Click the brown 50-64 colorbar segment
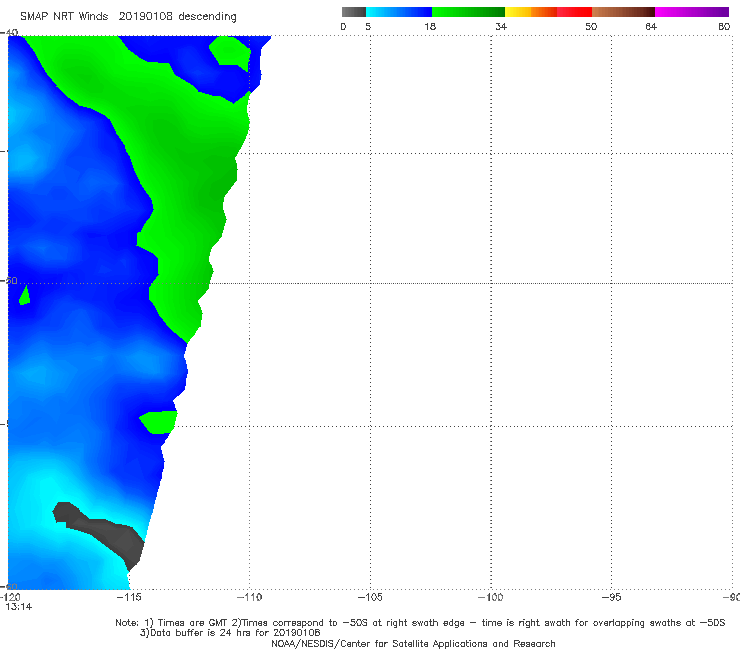740x650 pixels. tap(623, 12)
